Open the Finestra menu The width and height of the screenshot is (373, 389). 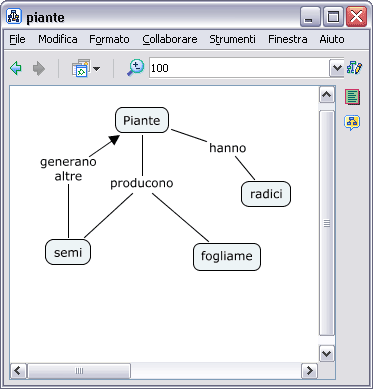pos(288,39)
